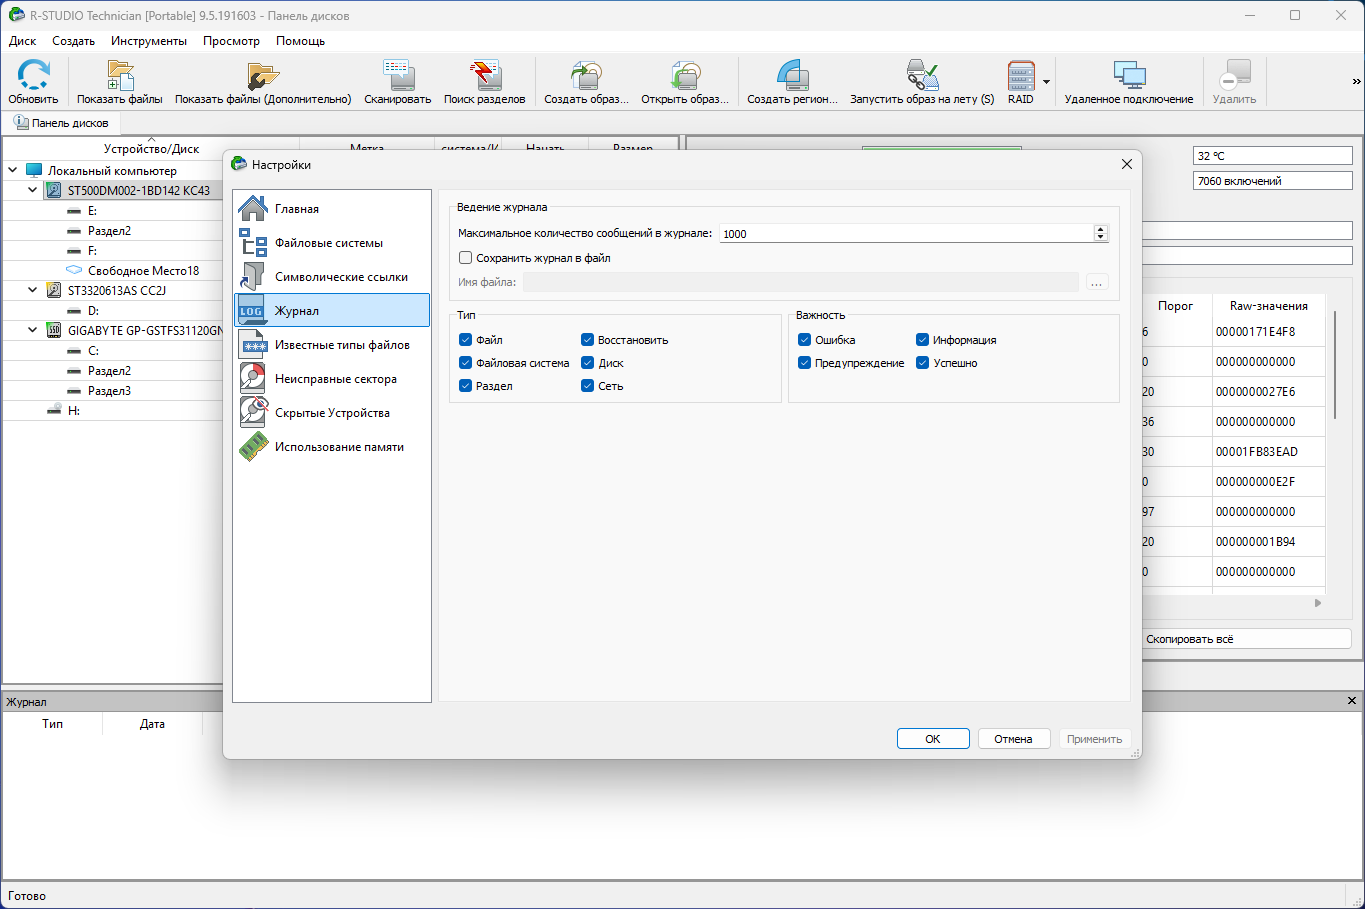
Task: Open Удаленное подключение tool
Action: [1129, 82]
